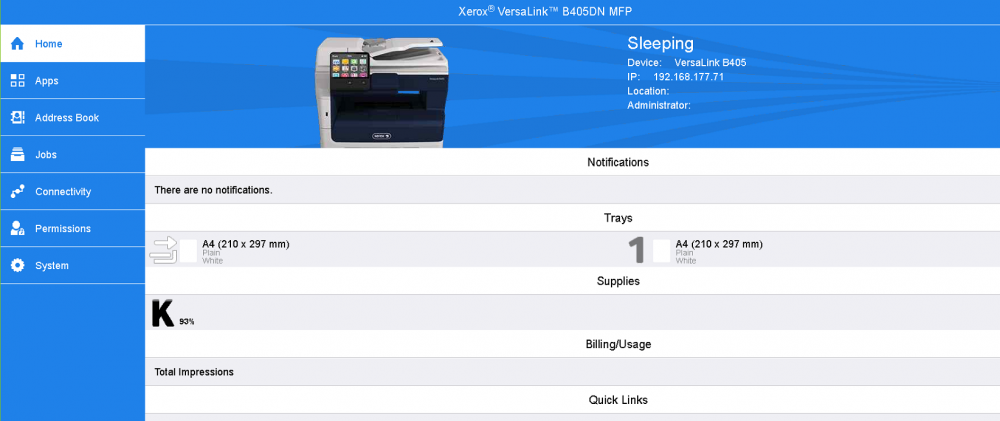Go to the Jobs menu label

point(46,155)
